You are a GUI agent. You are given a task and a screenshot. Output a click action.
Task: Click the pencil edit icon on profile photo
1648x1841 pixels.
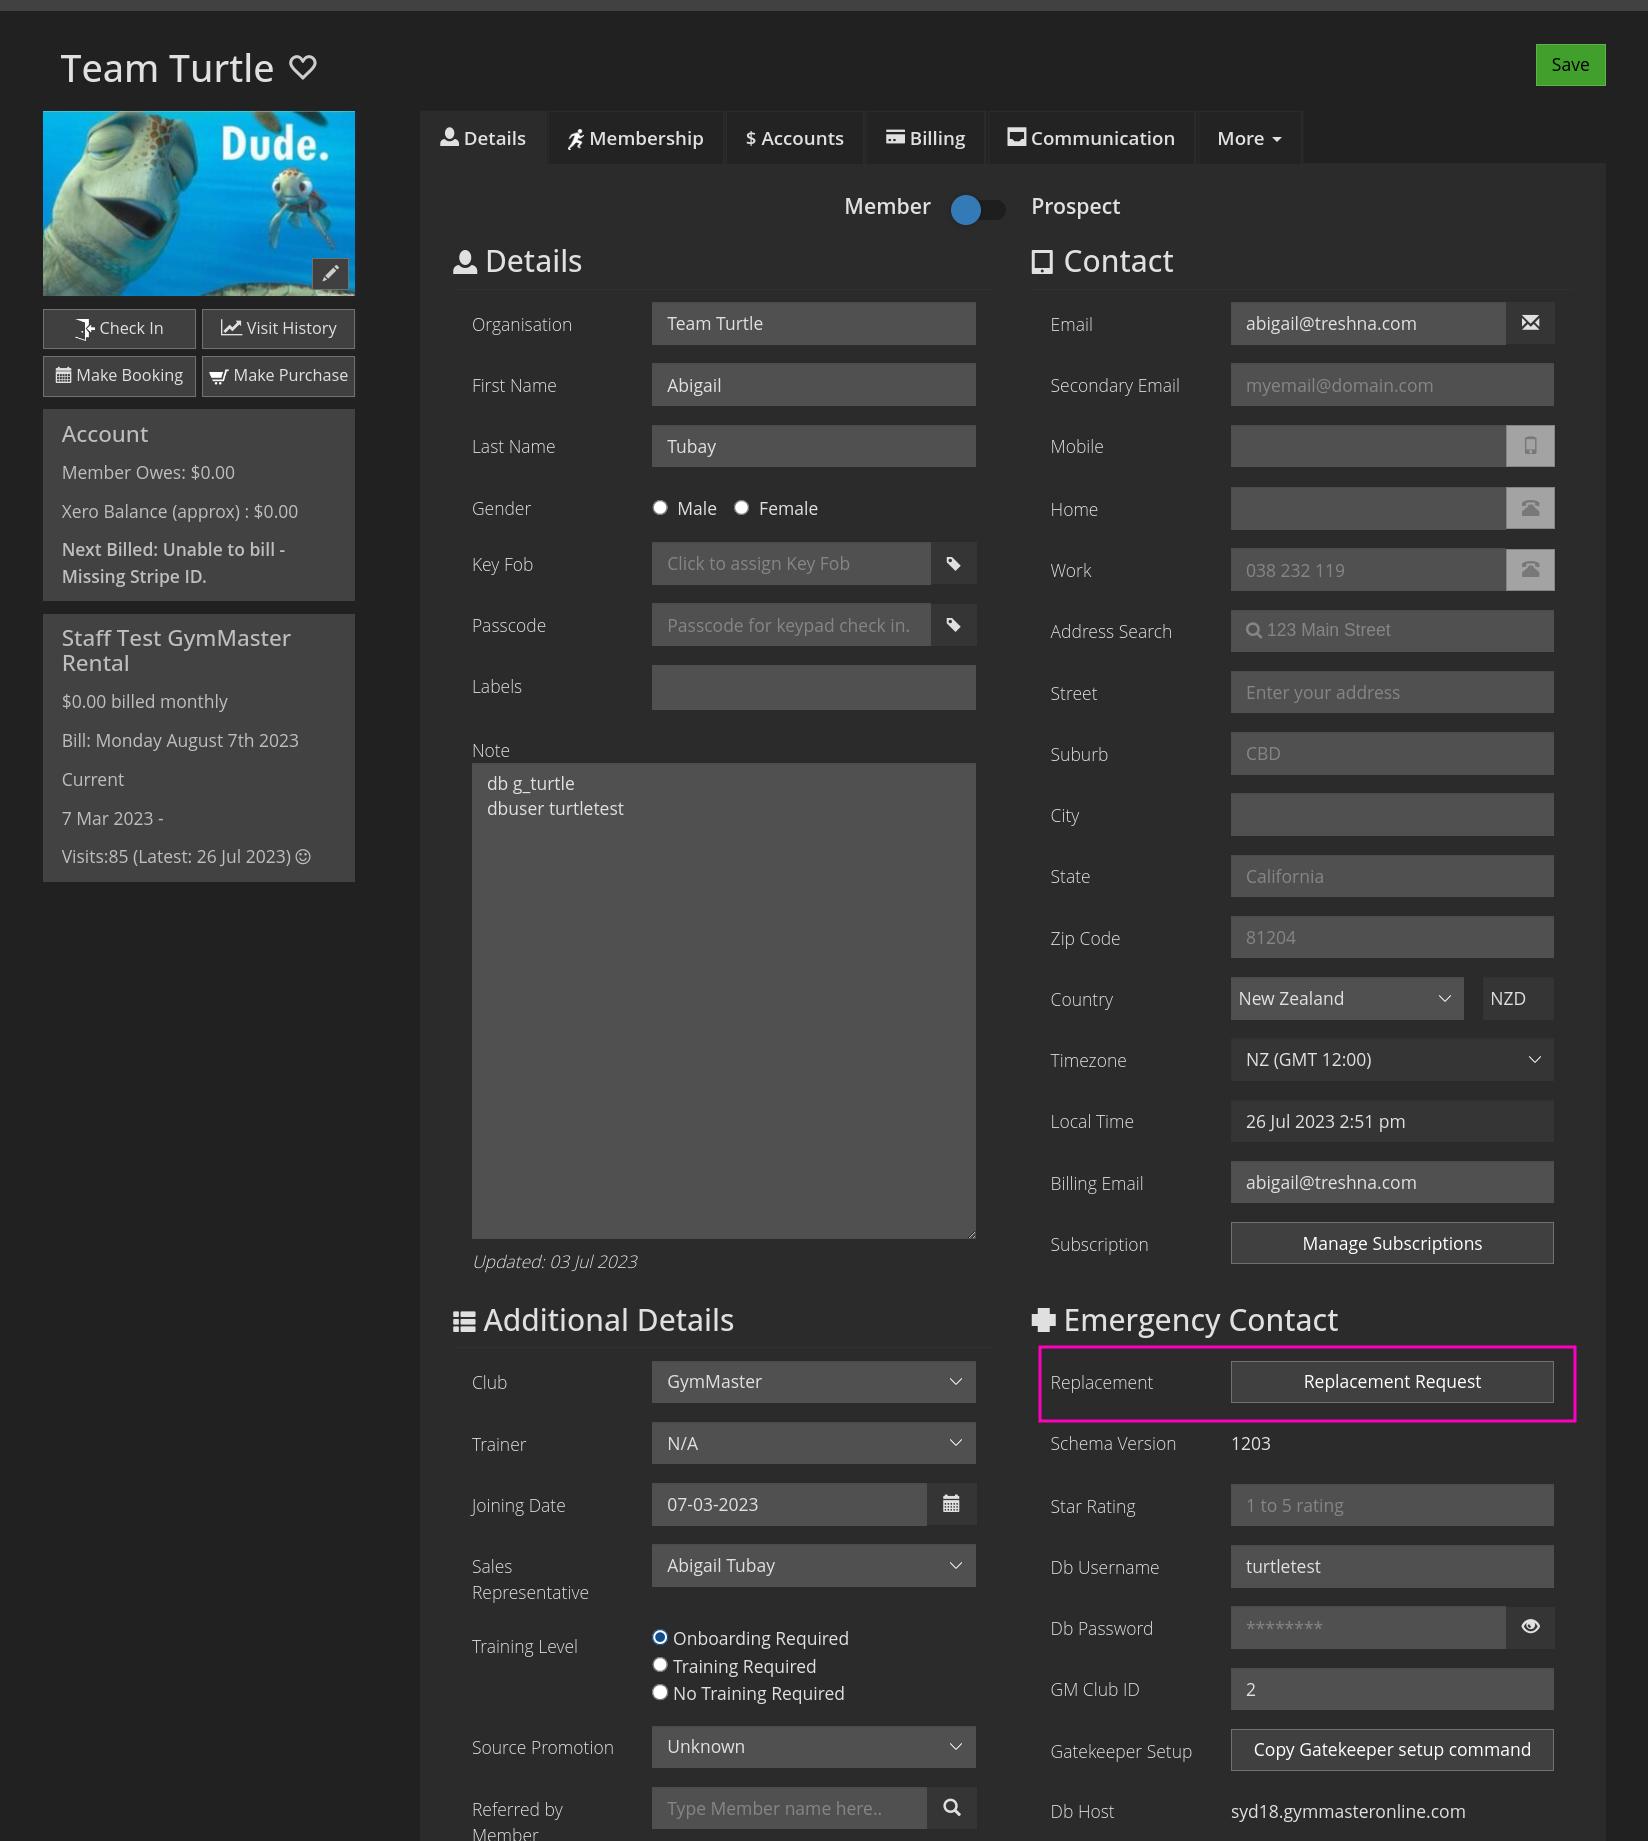tap(330, 274)
